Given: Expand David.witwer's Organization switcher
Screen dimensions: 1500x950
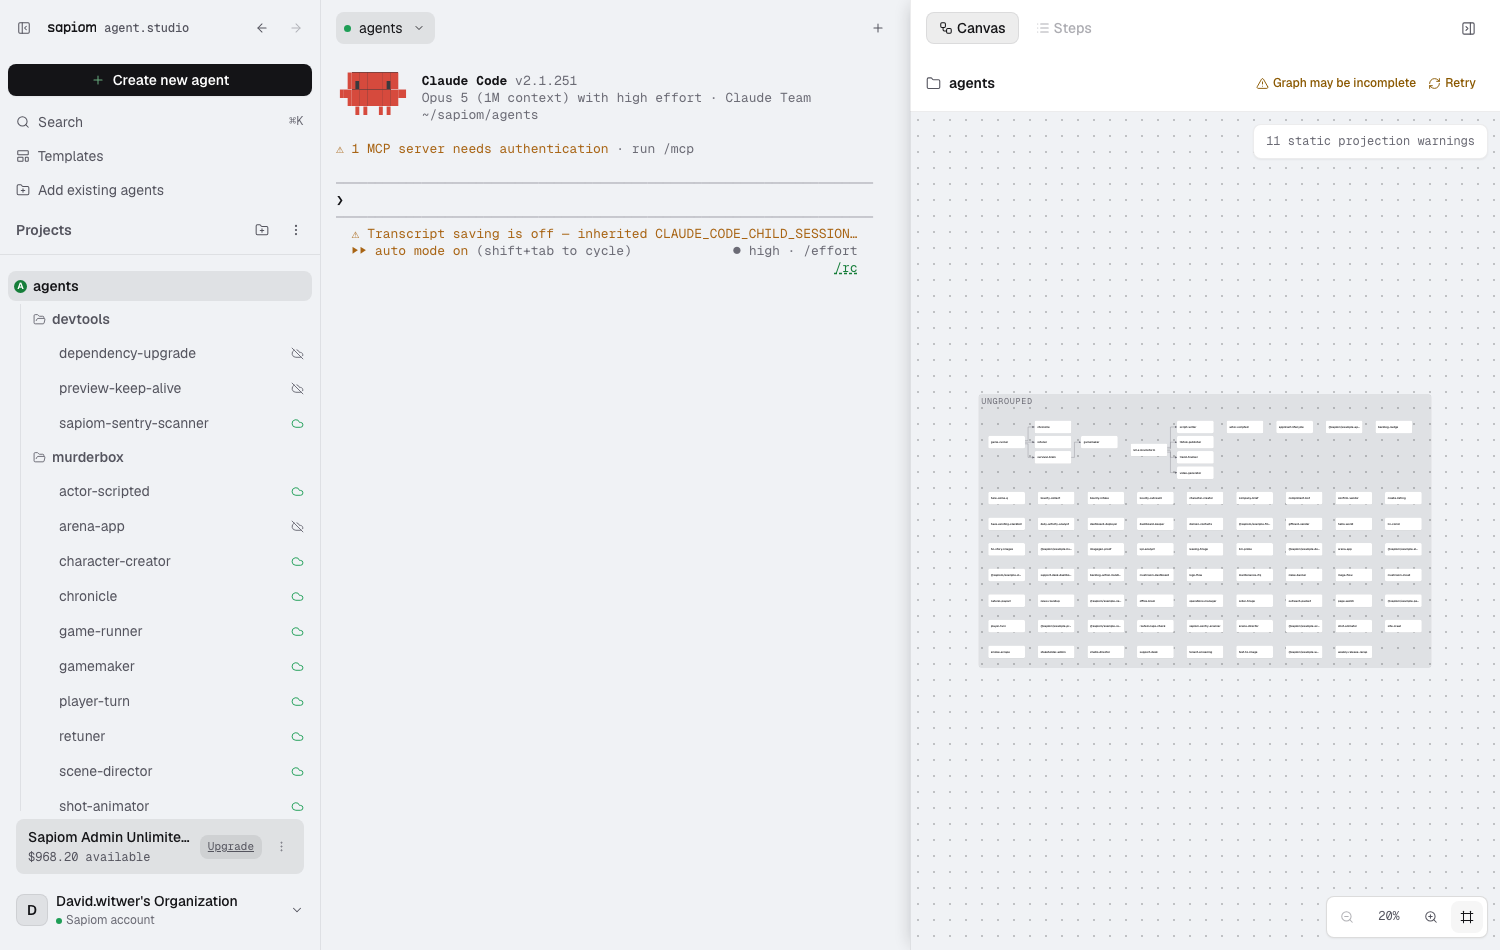Looking at the screenshot, I should (x=297, y=910).
